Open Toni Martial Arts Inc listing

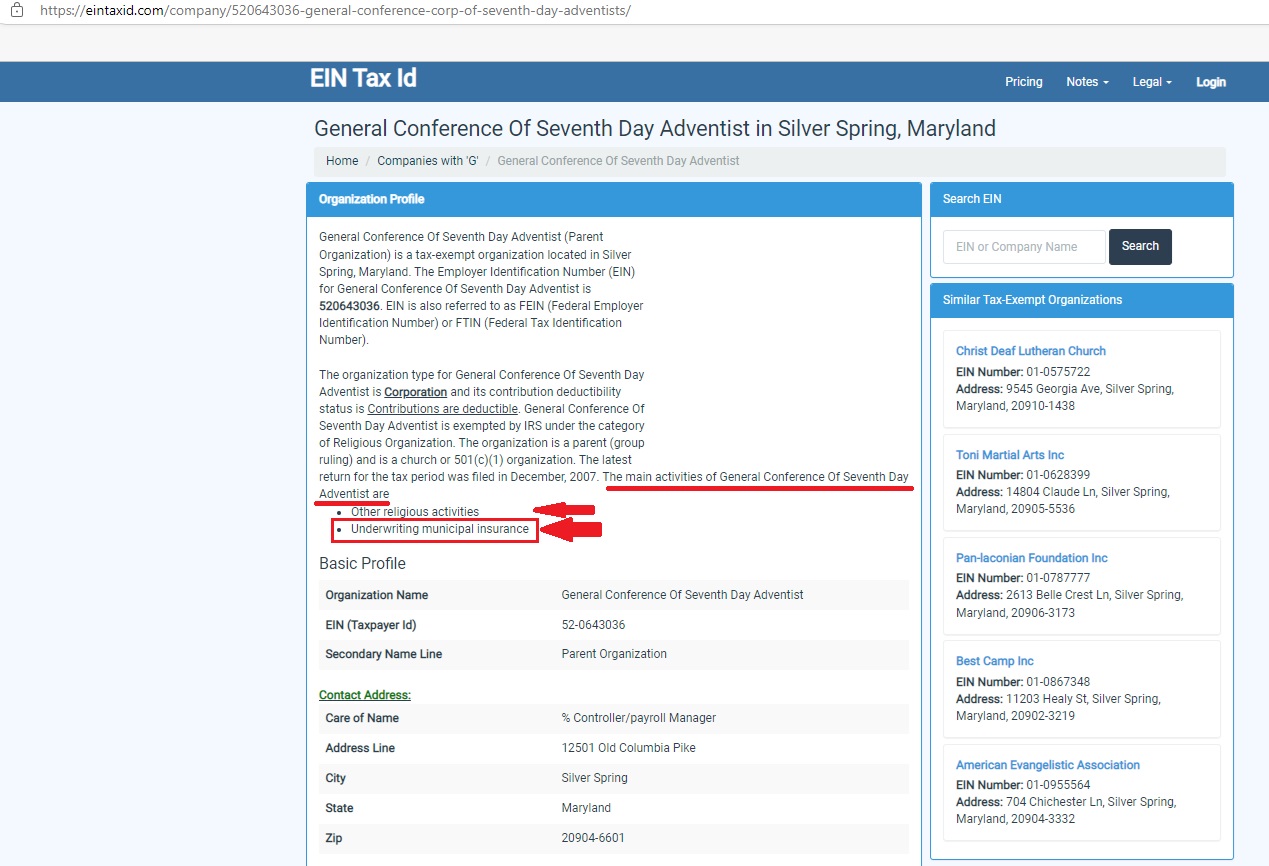point(1009,455)
